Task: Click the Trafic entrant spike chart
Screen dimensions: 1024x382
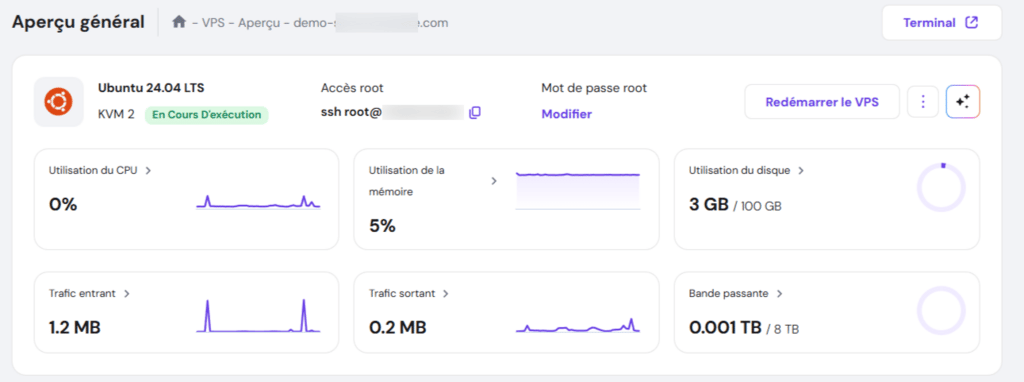Action: pyautogui.click(x=259, y=315)
